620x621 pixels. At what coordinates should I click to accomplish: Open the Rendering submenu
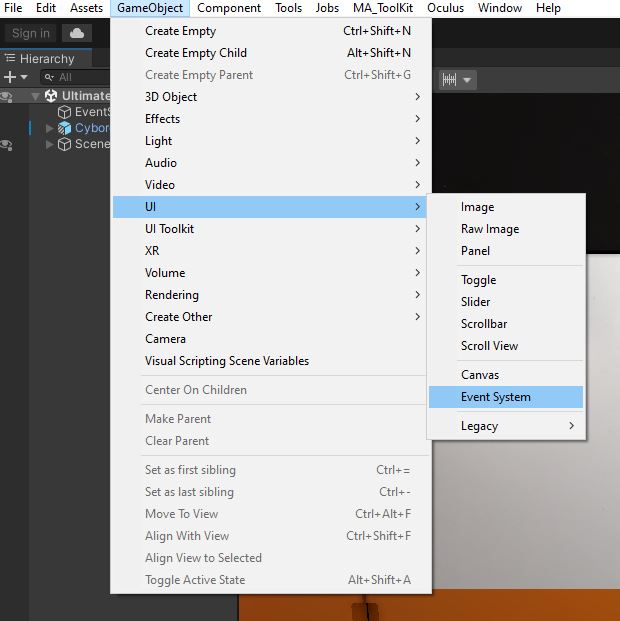(x=270, y=295)
